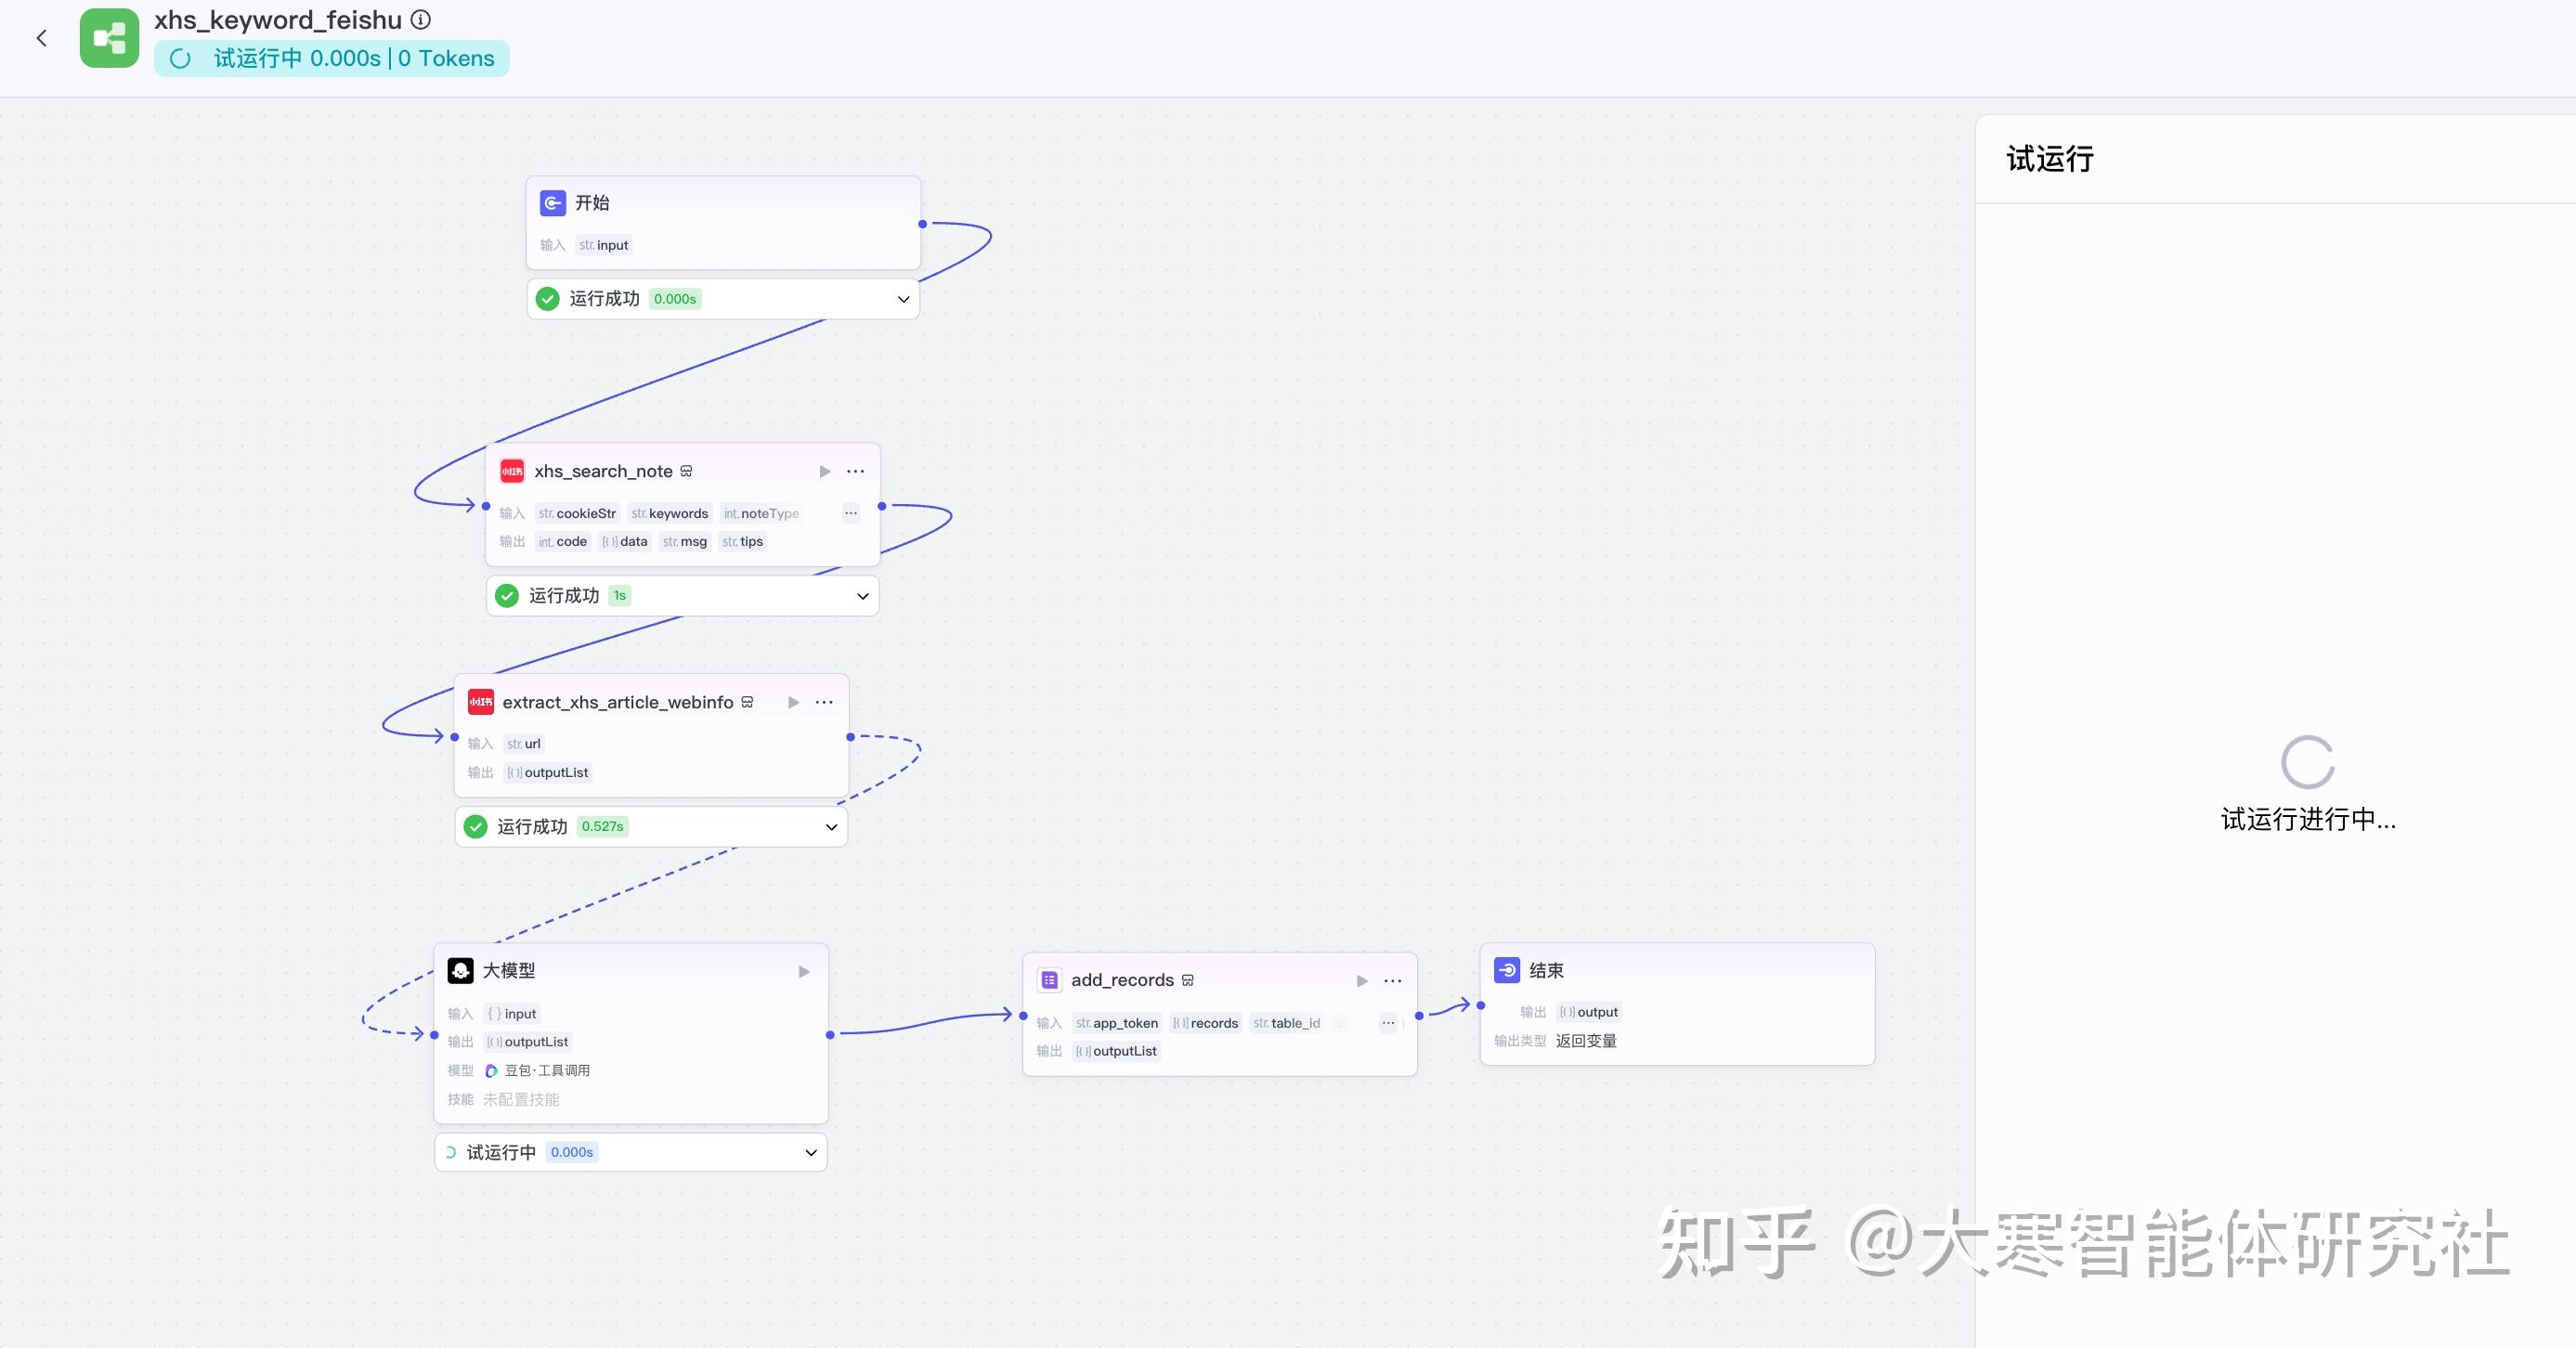Screen dimensions: 2576x1348
Task: Click the back arrow in the header
Action: pyautogui.click(x=41, y=38)
